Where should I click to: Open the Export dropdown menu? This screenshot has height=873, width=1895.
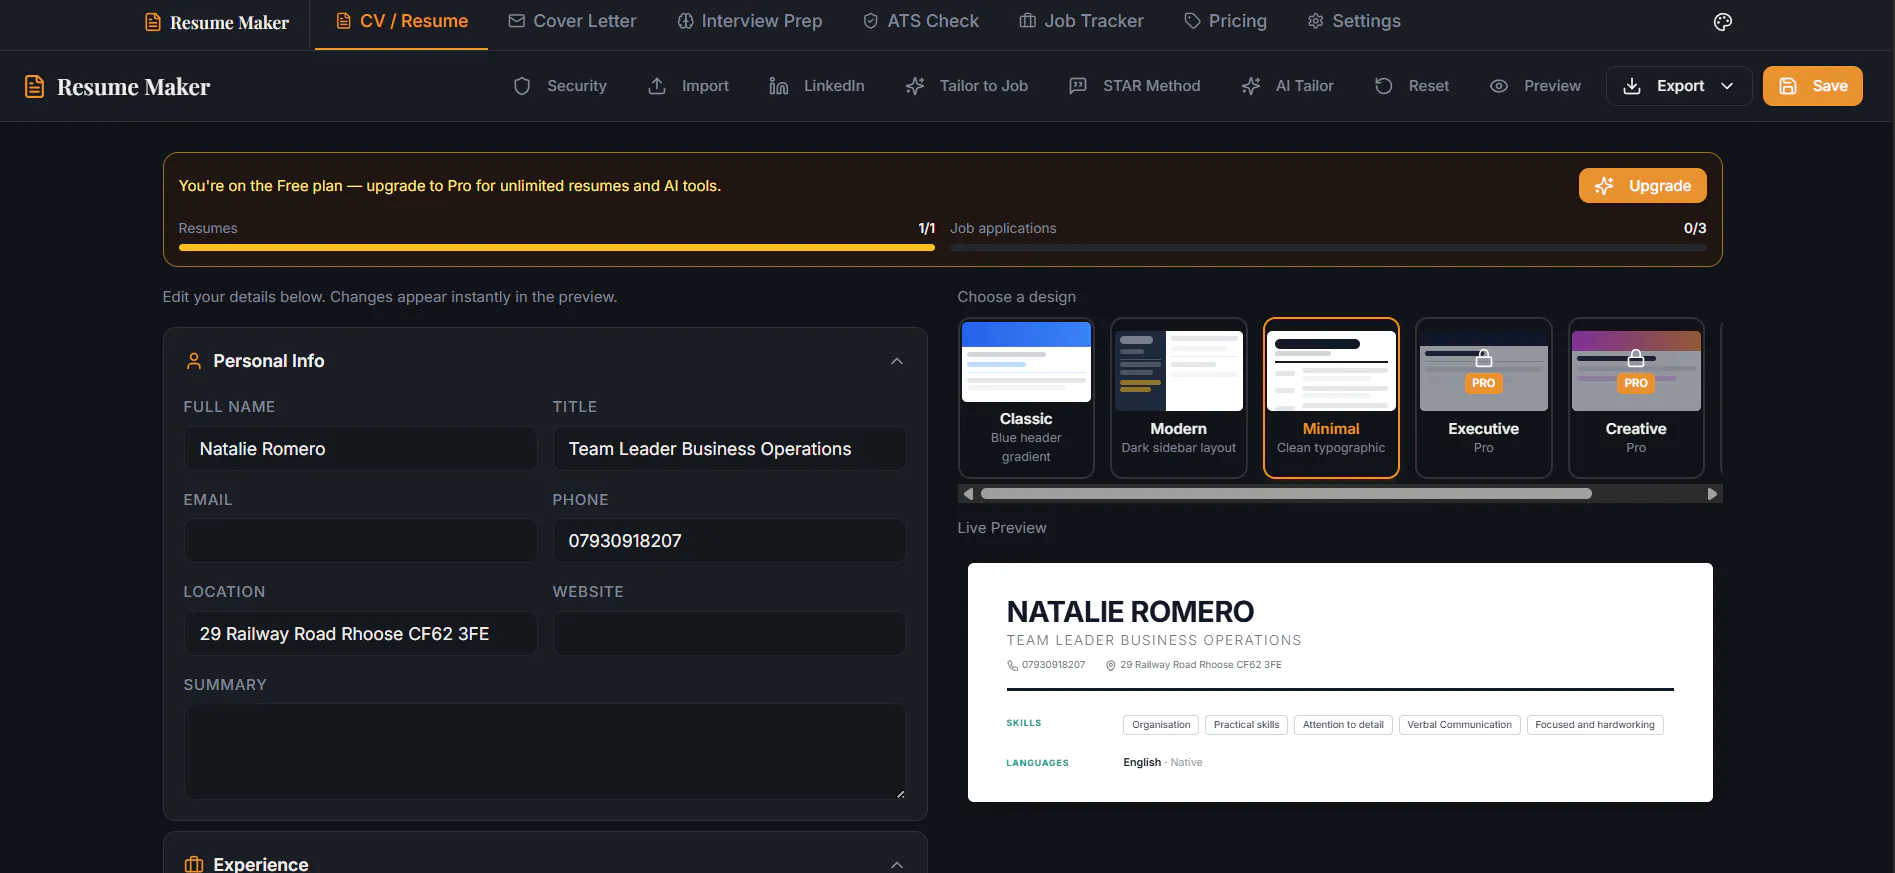click(x=1679, y=86)
